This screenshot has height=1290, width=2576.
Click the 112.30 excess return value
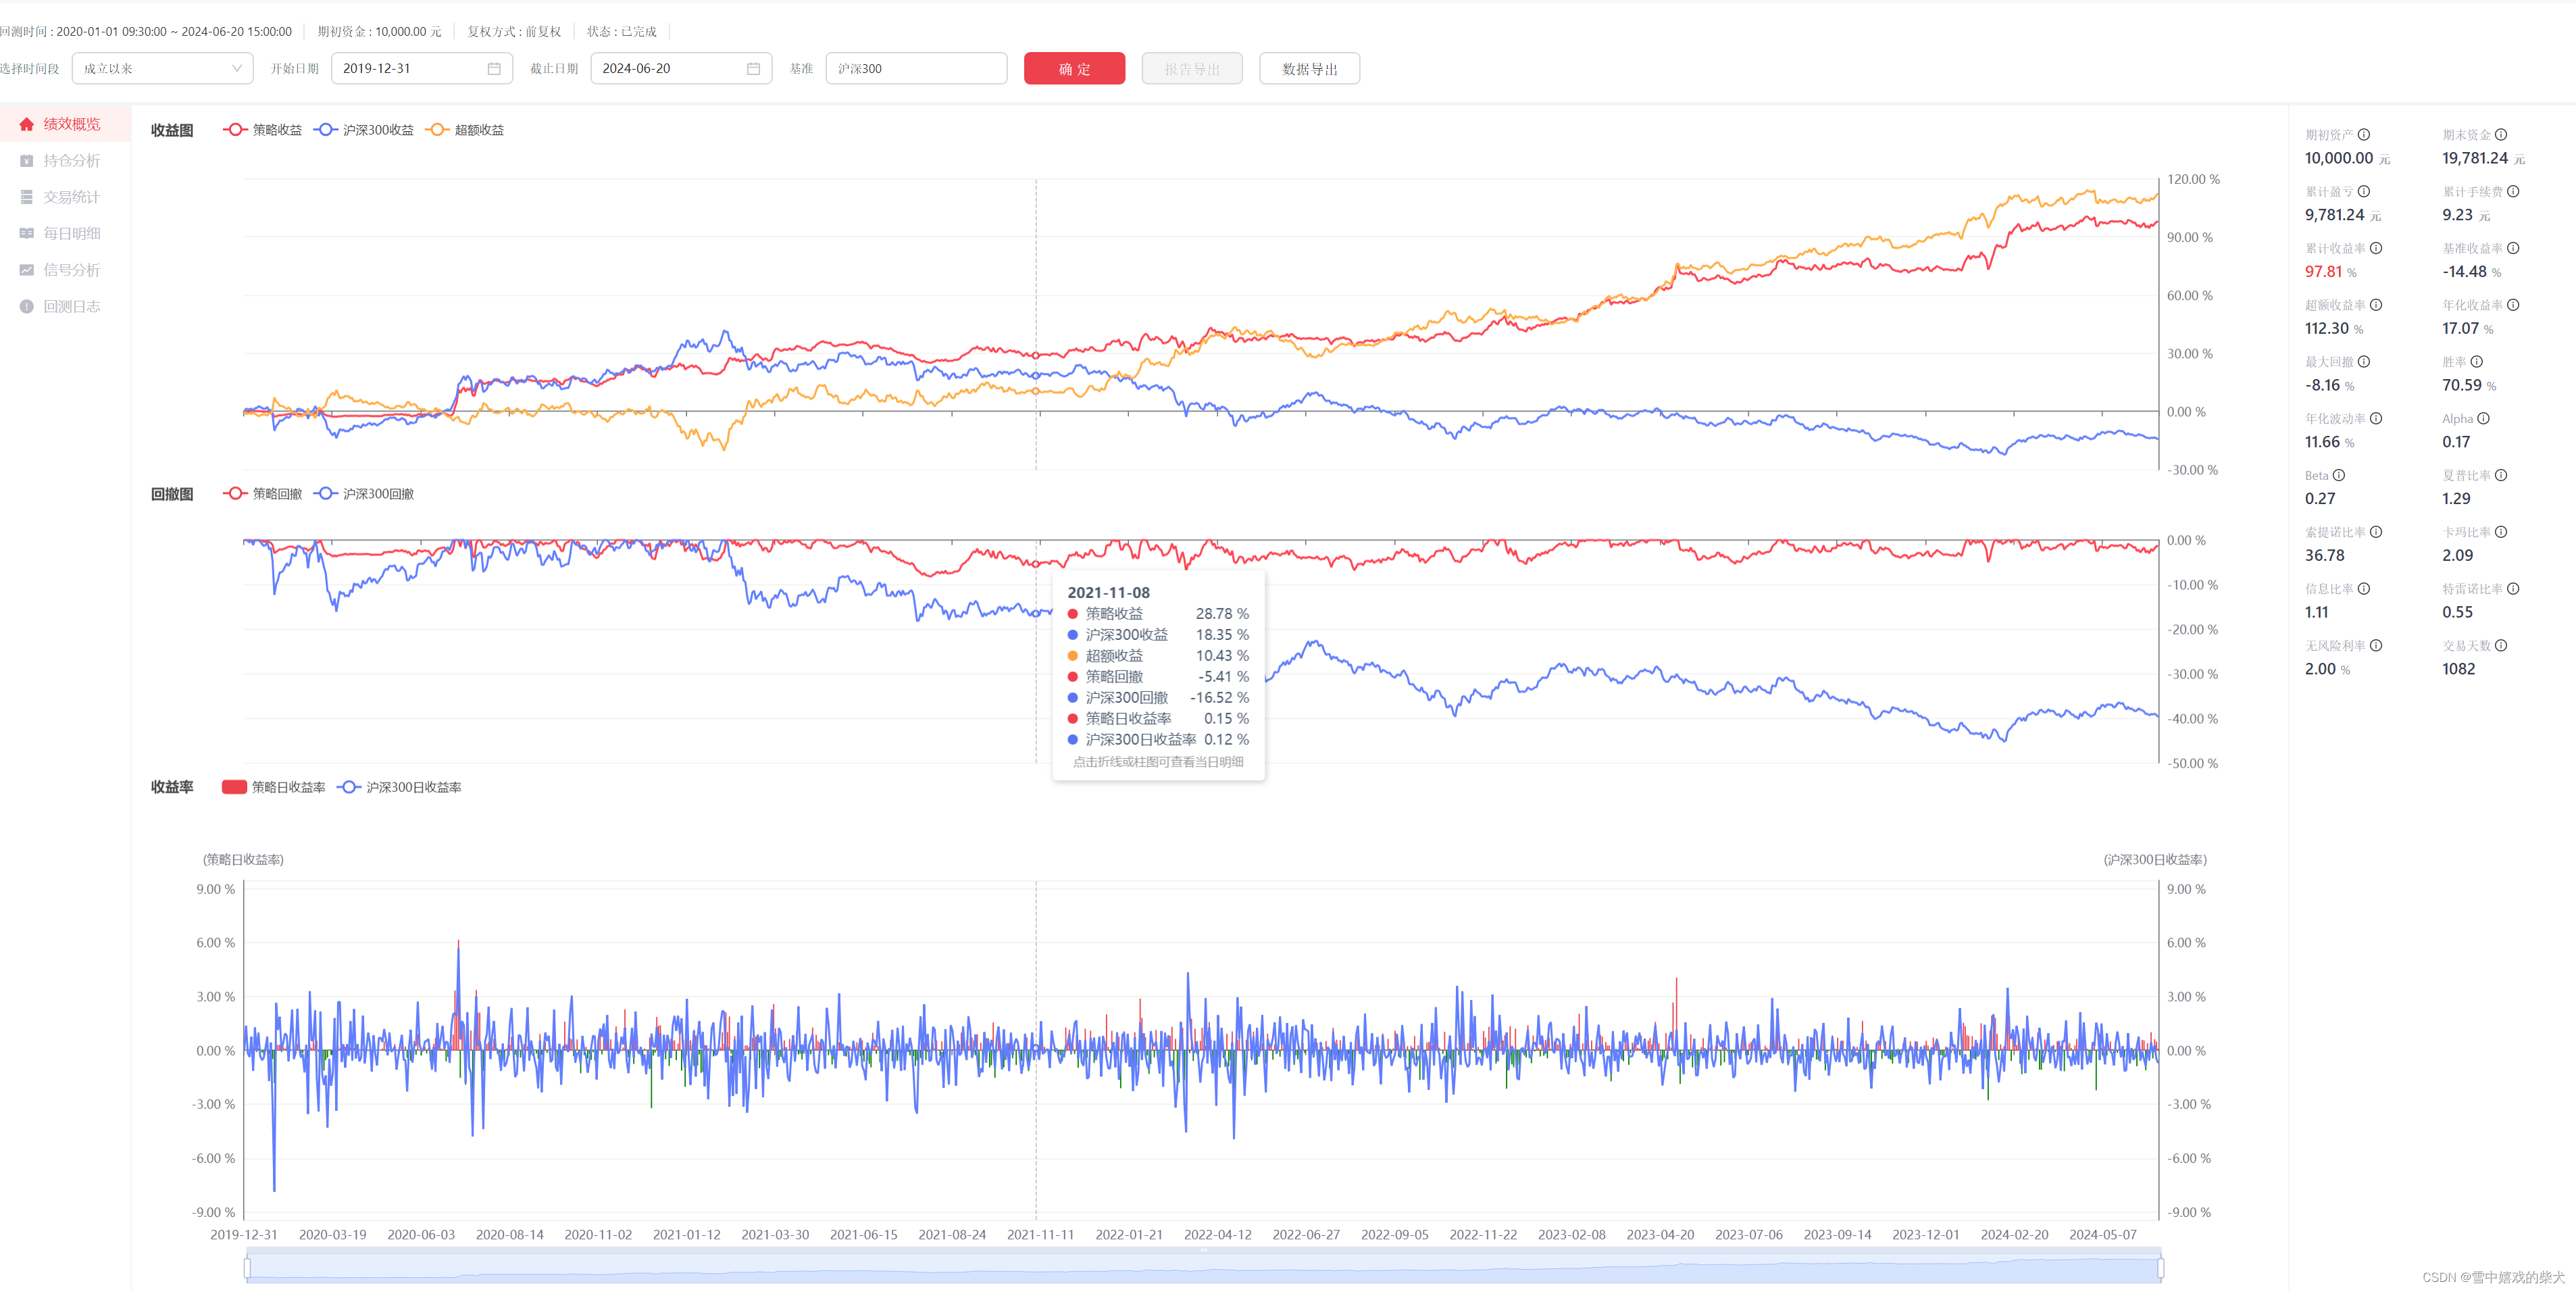(x=2327, y=328)
